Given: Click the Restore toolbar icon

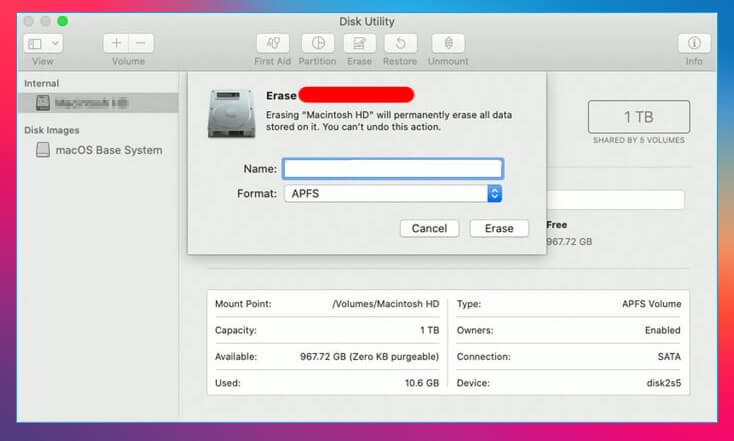Looking at the screenshot, I should click(x=400, y=43).
